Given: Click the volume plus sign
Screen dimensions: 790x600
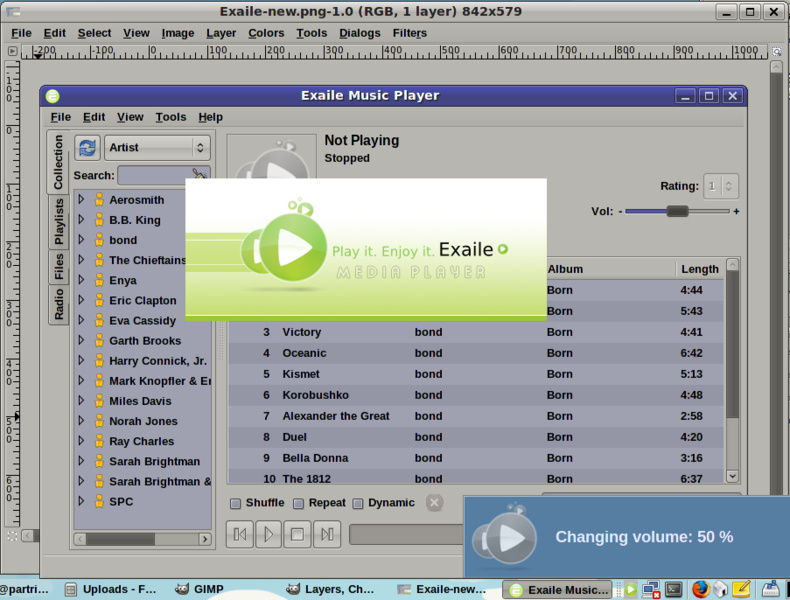Looking at the screenshot, I should click(x=736, y=212).
